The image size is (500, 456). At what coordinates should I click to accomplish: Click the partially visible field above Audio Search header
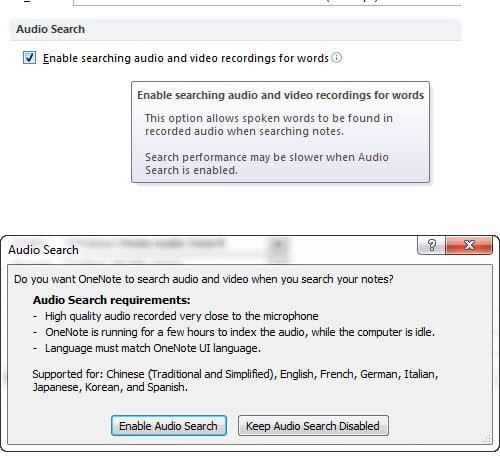(267, 3)
